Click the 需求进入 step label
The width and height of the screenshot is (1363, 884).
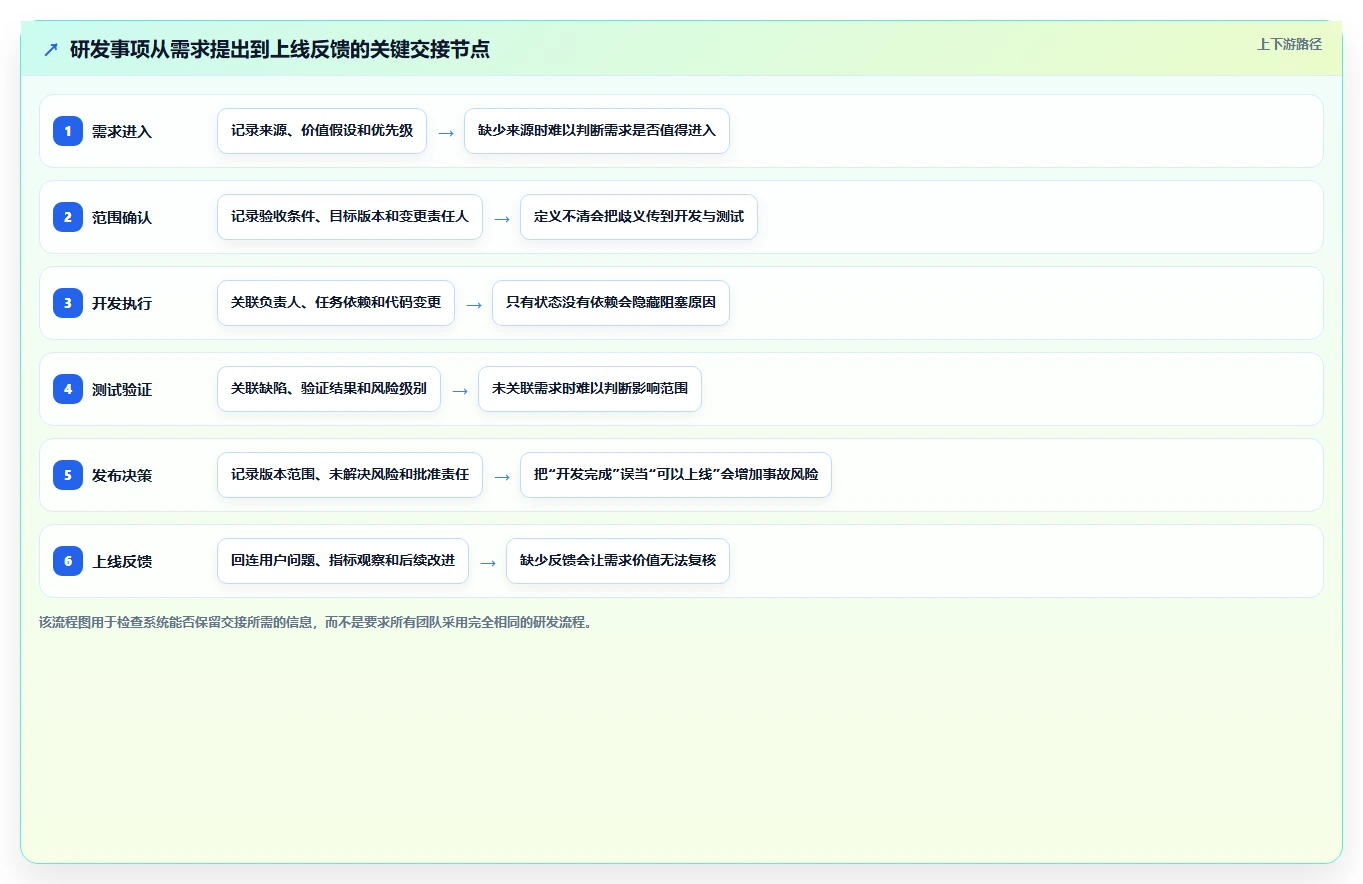122,131
